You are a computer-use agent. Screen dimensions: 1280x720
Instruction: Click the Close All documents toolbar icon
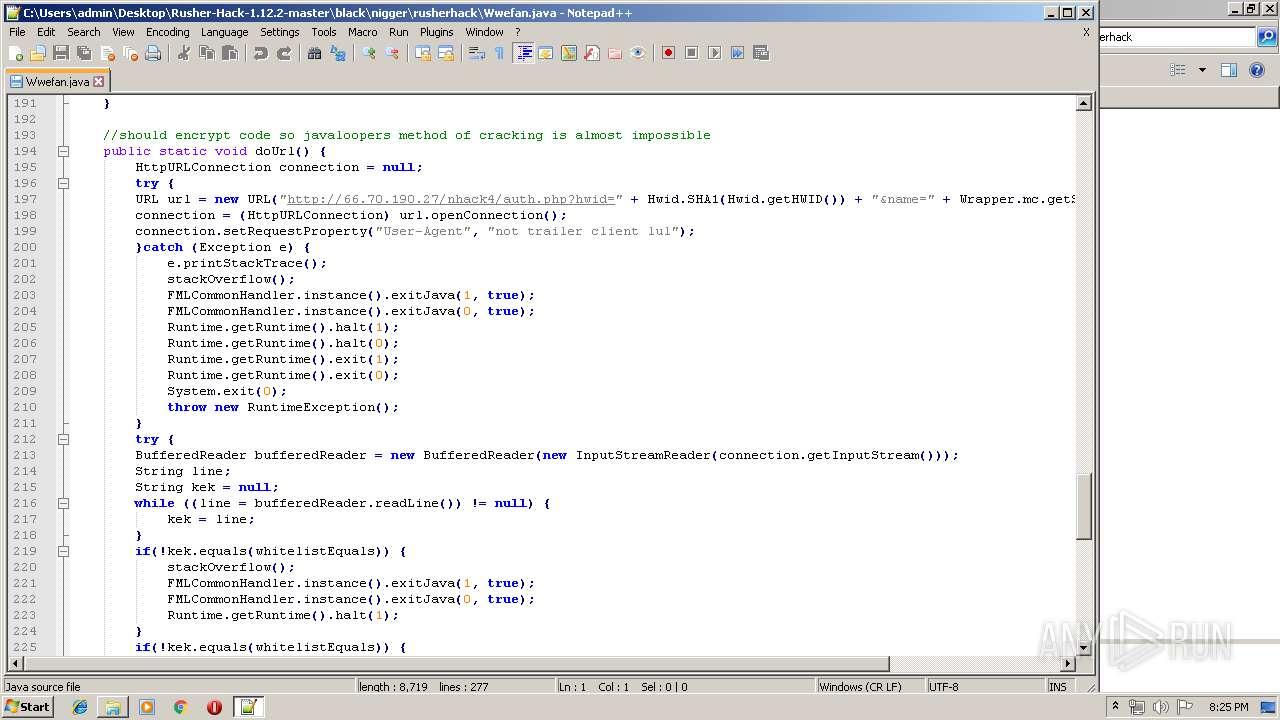(130, 53)
